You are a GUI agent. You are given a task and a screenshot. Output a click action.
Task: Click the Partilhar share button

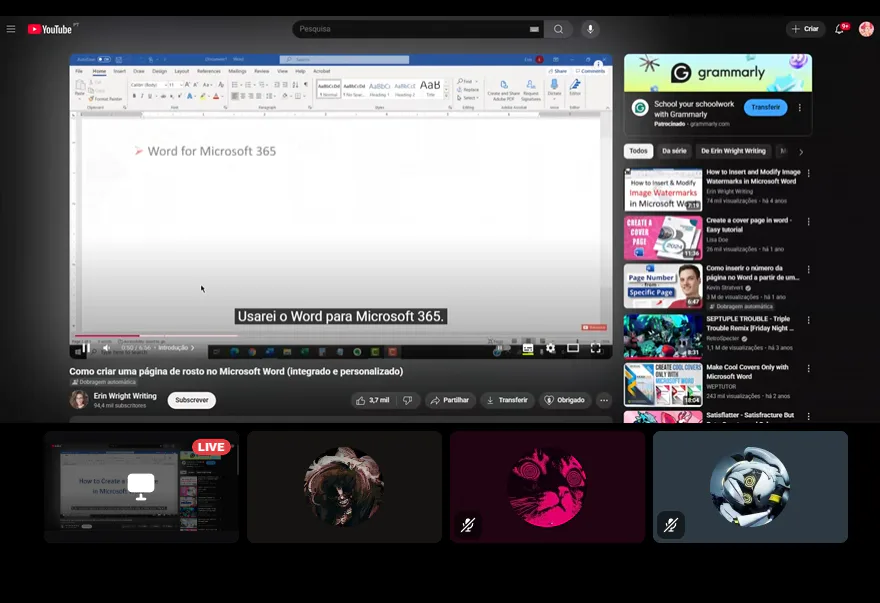coord(450,400)
